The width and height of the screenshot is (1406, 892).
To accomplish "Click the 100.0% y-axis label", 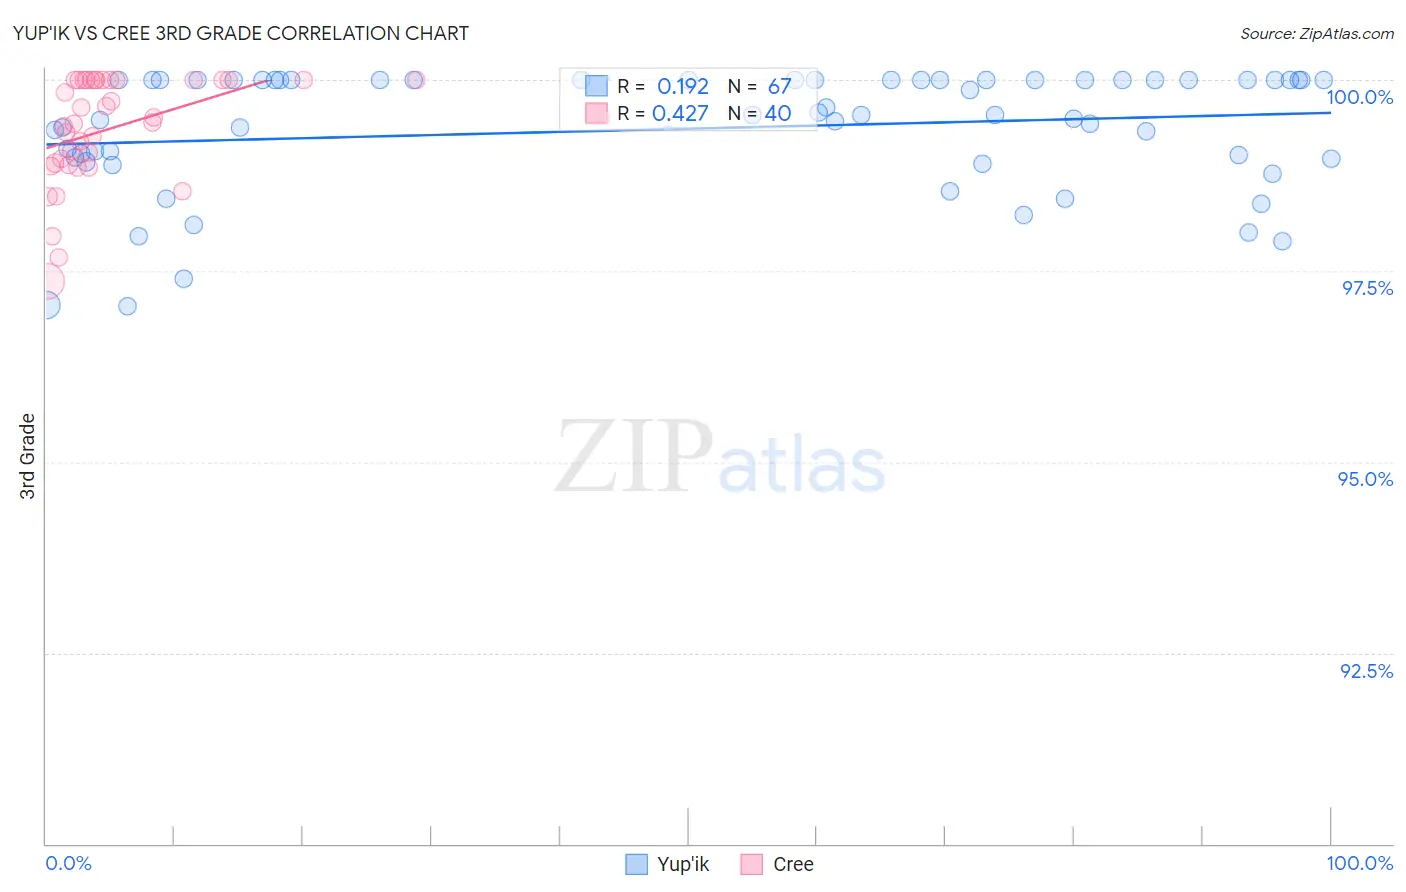I will [x=1360, y=97].
